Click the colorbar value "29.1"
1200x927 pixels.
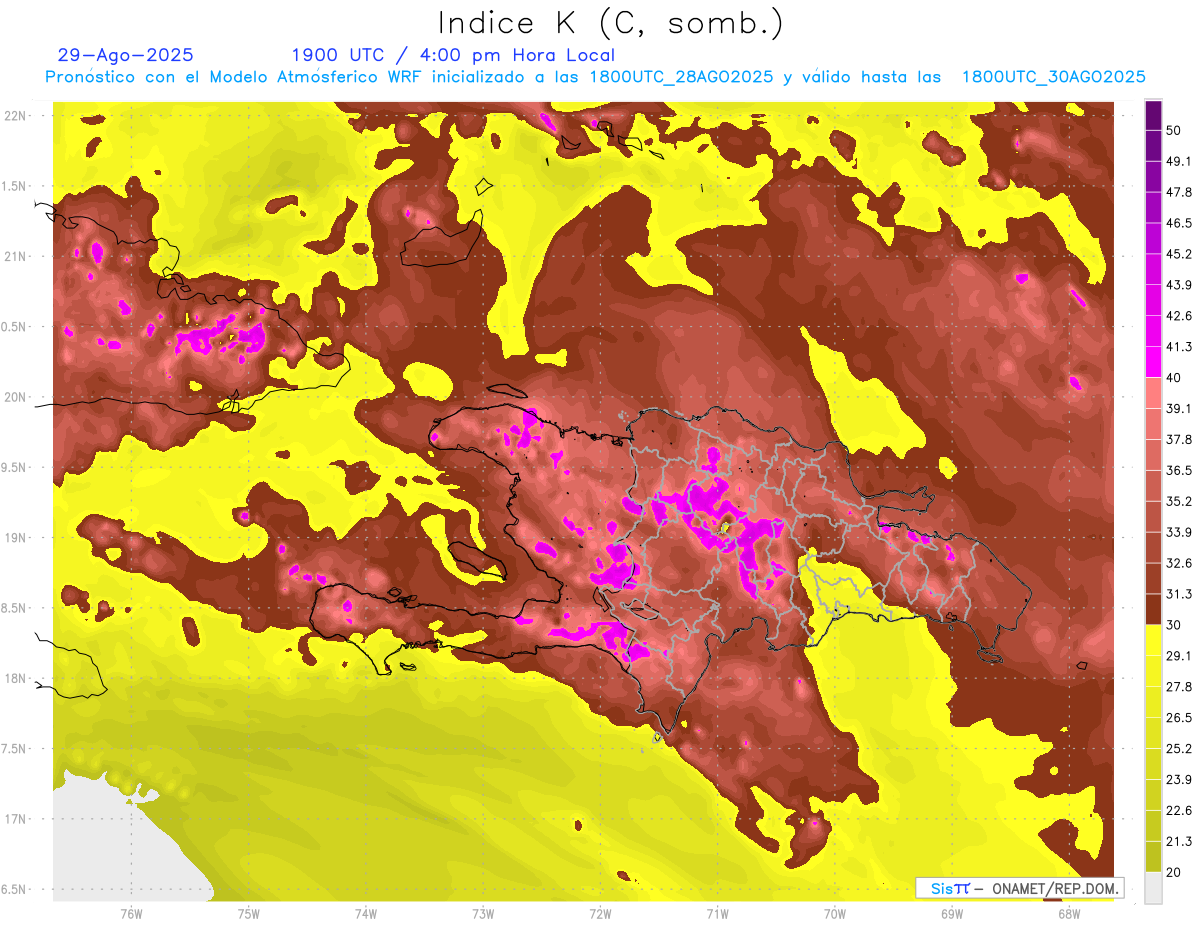click(x=1179, y=656)
